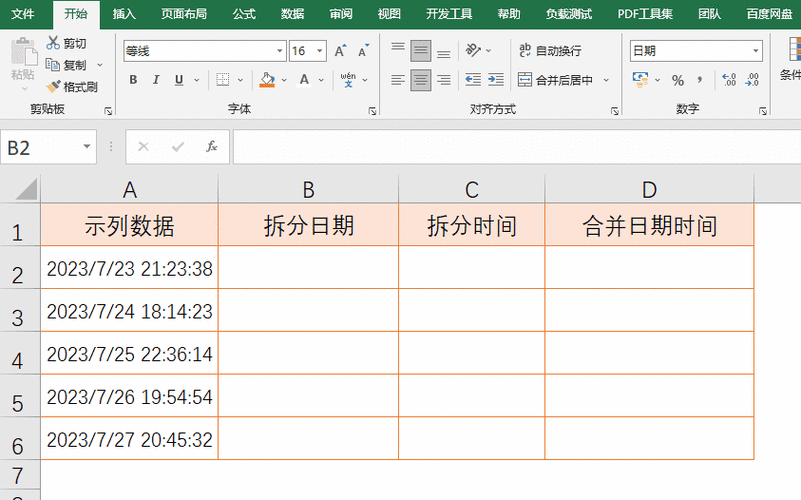This screenshot has width=801, height=500.
Task: Expand the fill color dropdown arrow
Action: coord(284,80)
